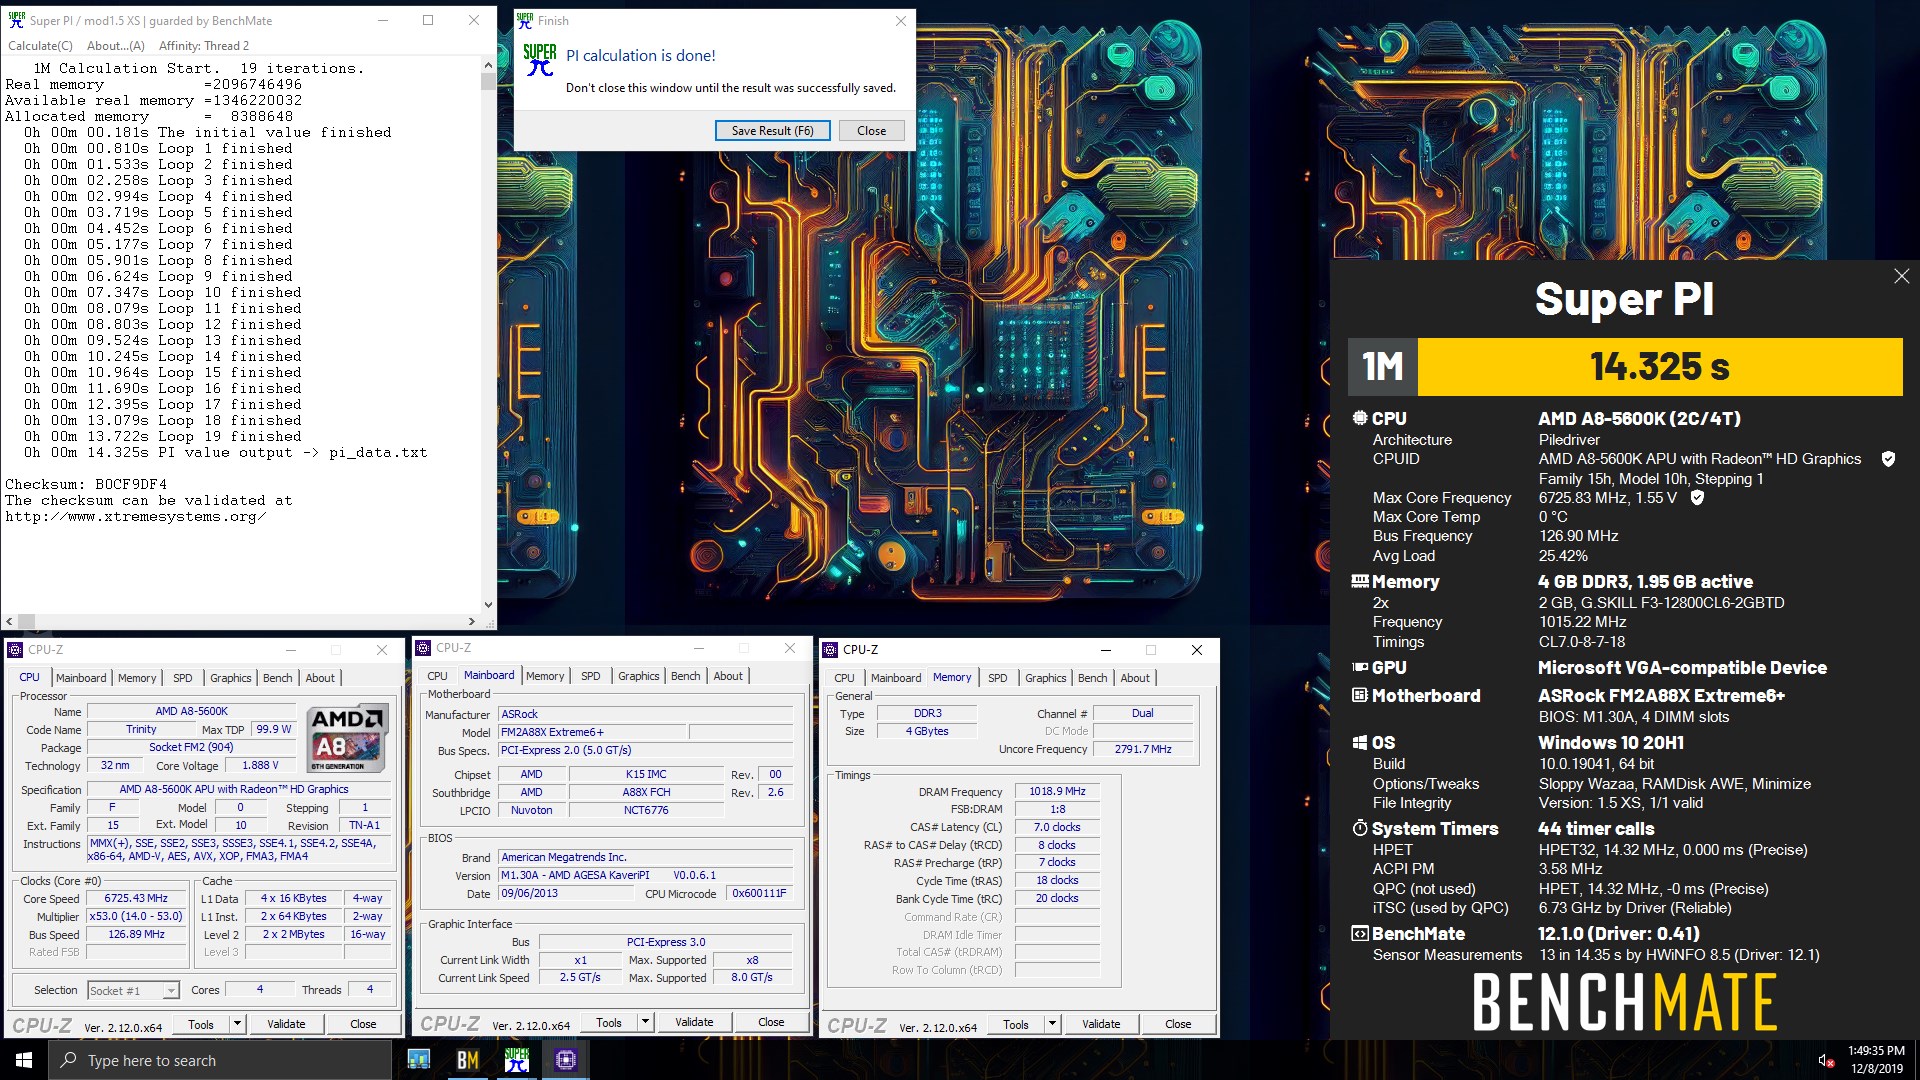The image size is (1920, 1080).
Task: Click the Memory CPU-Z window title icon
Action: 830,650
